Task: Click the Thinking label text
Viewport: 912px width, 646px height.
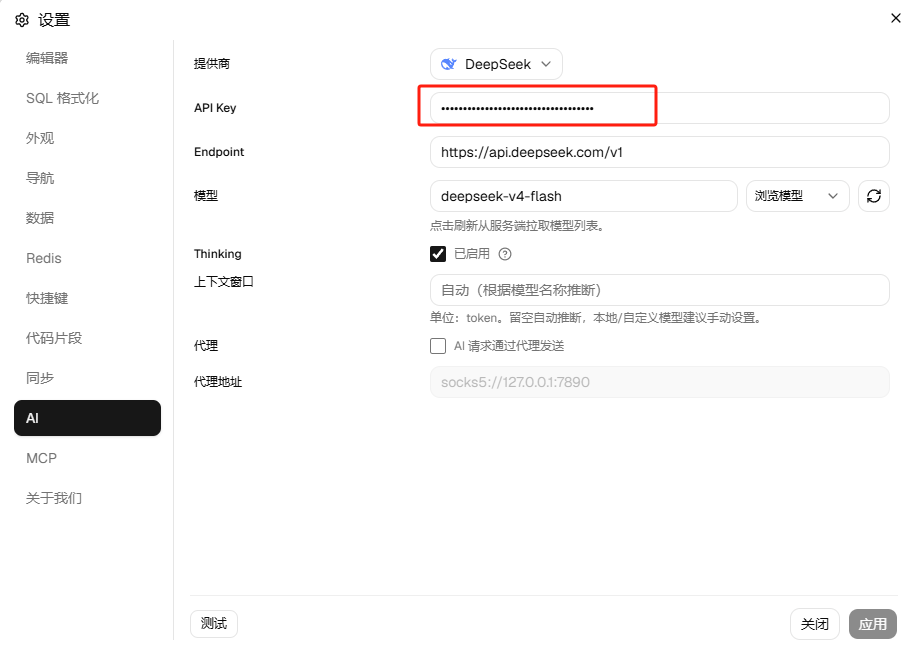Action: click(218, 254)
